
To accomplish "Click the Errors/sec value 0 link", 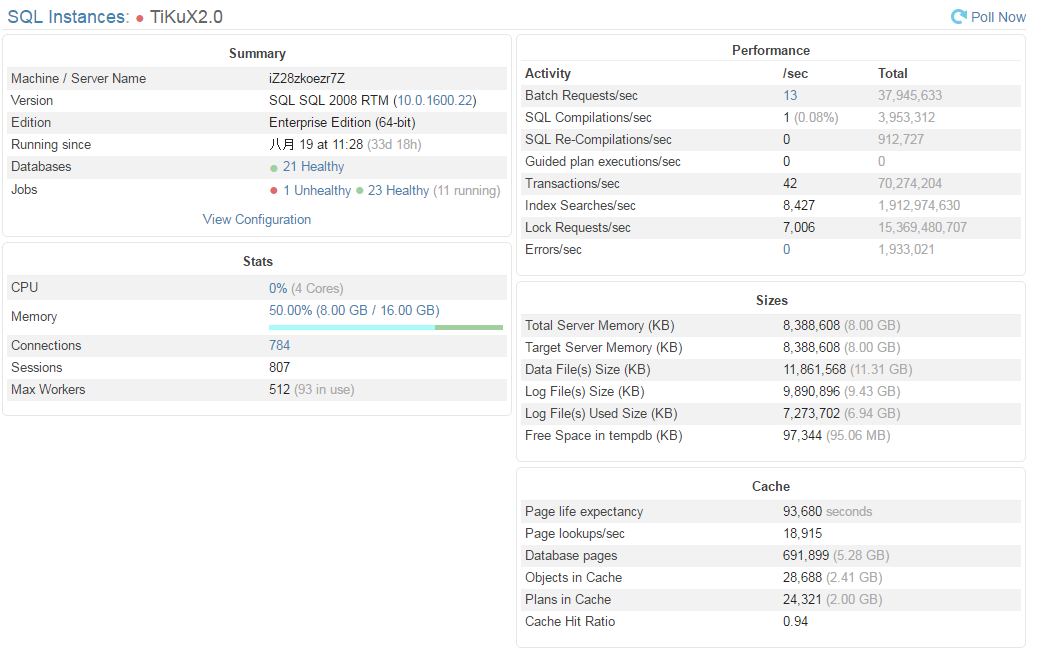I will (786, 249).
